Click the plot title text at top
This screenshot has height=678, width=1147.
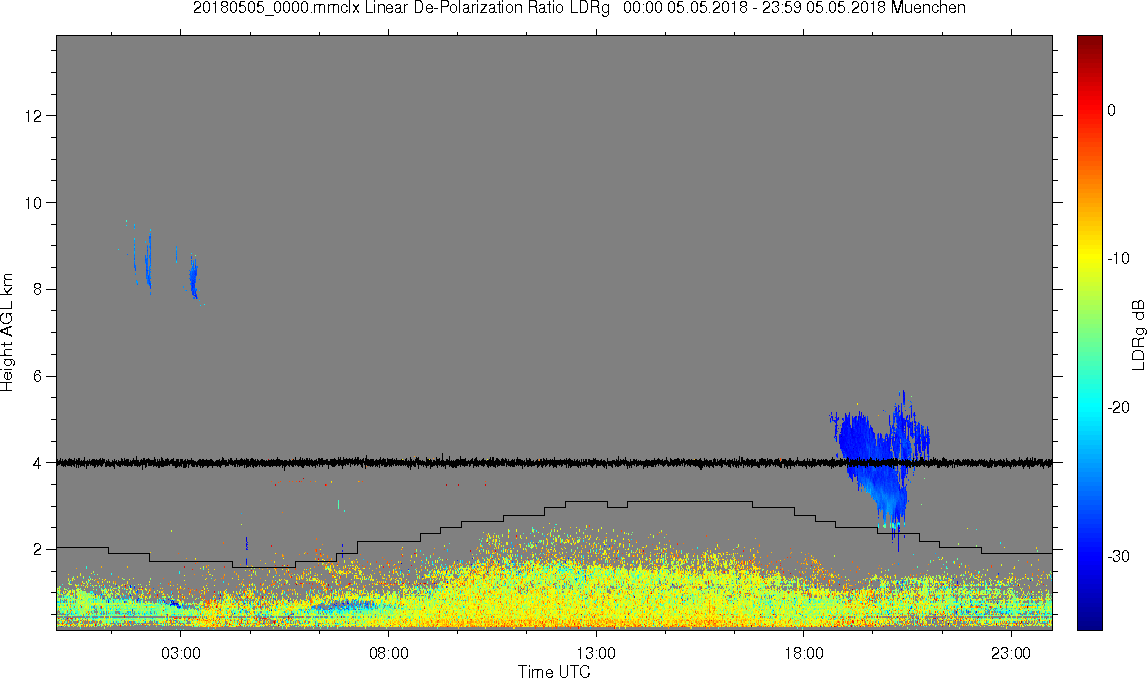pos(579,8)
